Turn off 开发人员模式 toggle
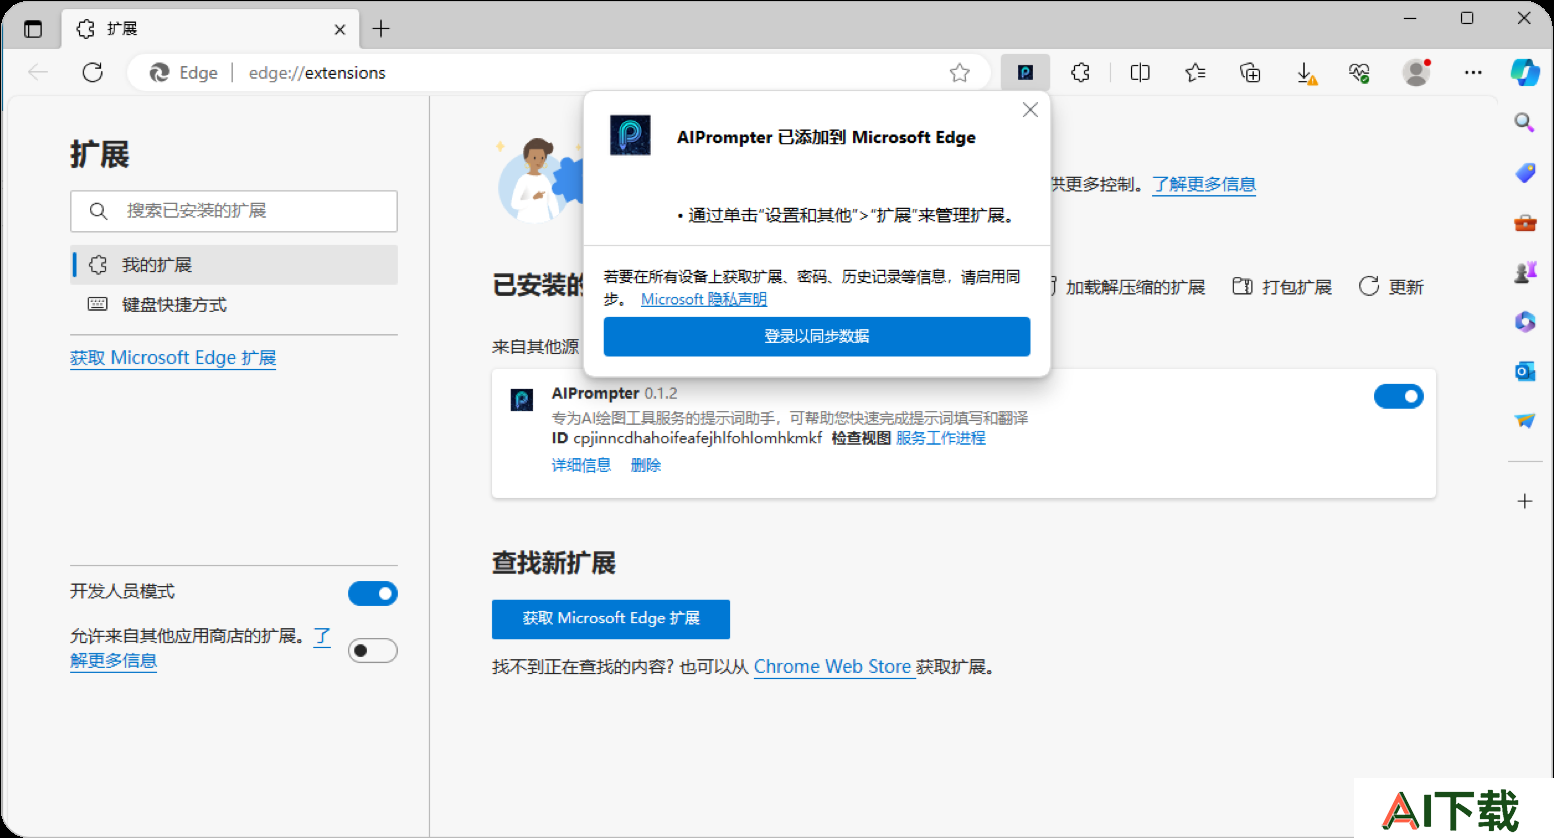Screen dimensions: 1554x838 (373, 594)
